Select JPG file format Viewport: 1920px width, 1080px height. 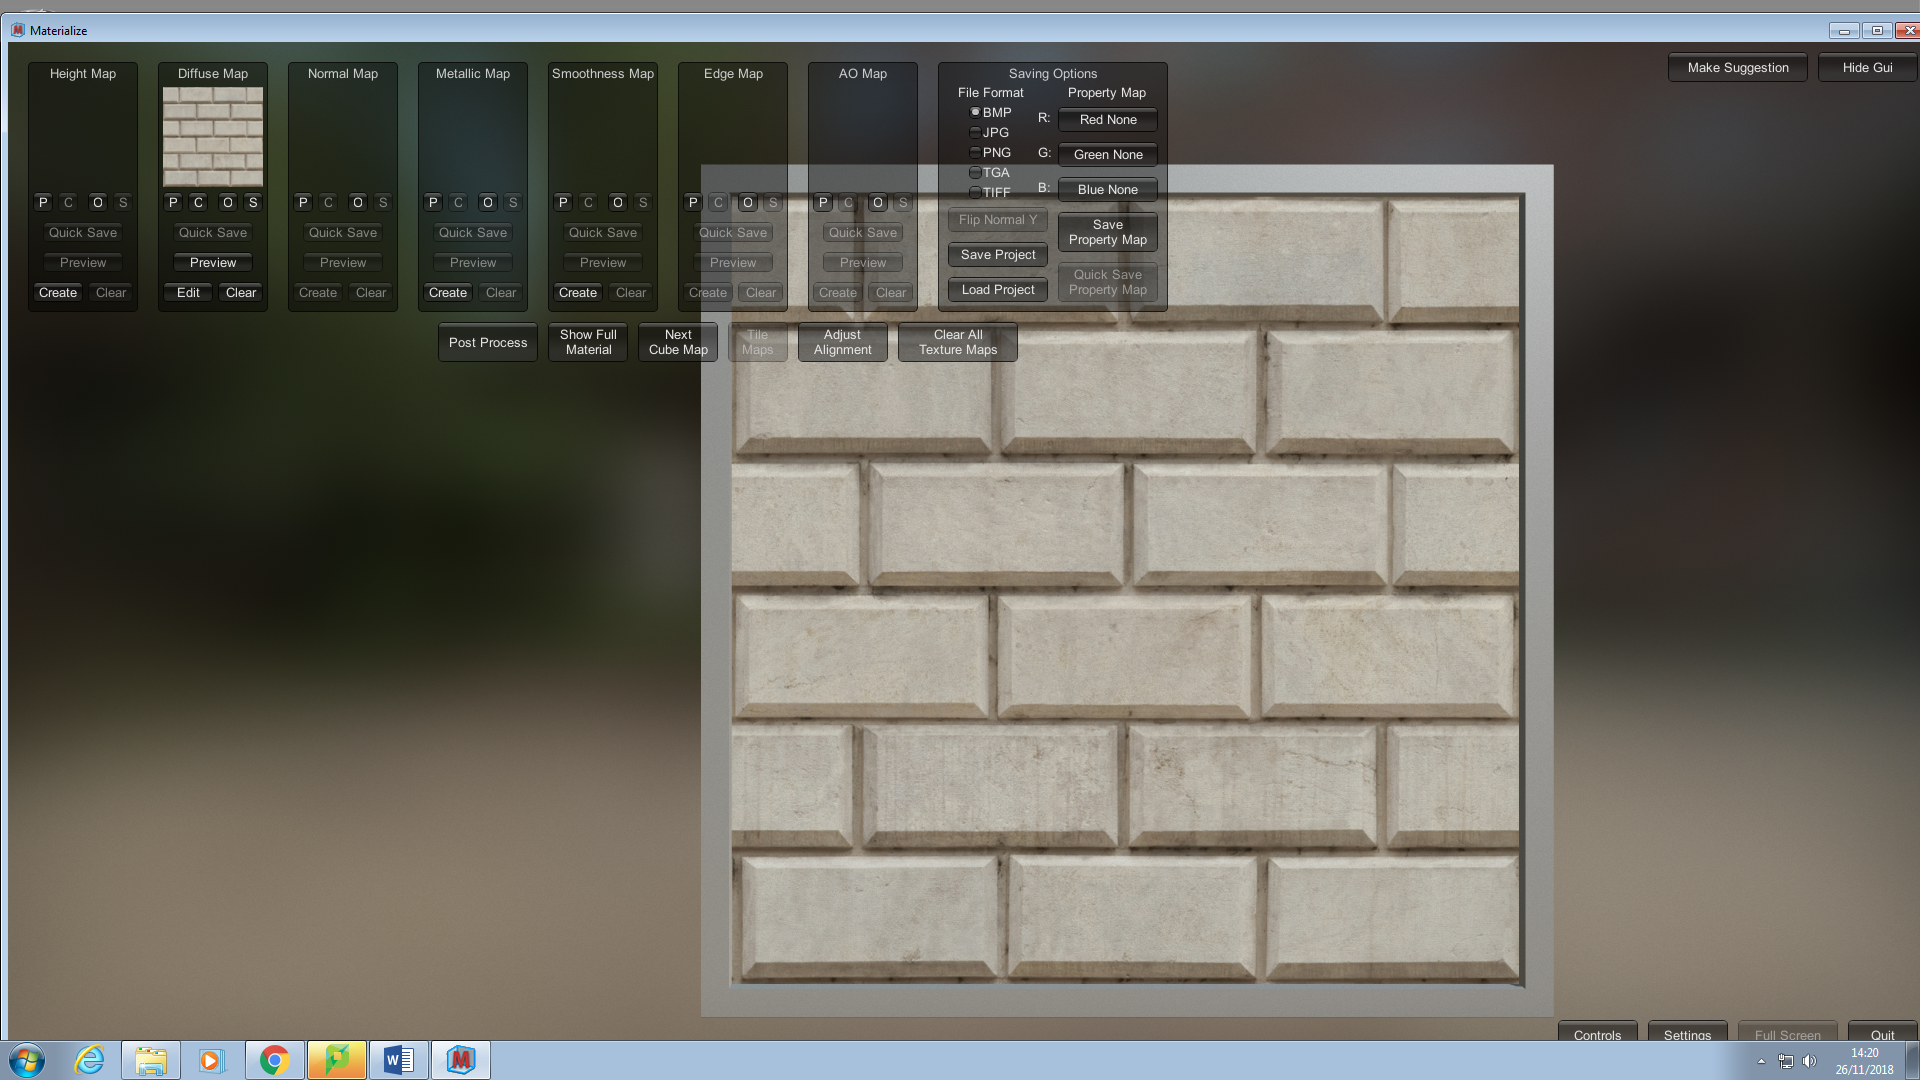(975, 132)
